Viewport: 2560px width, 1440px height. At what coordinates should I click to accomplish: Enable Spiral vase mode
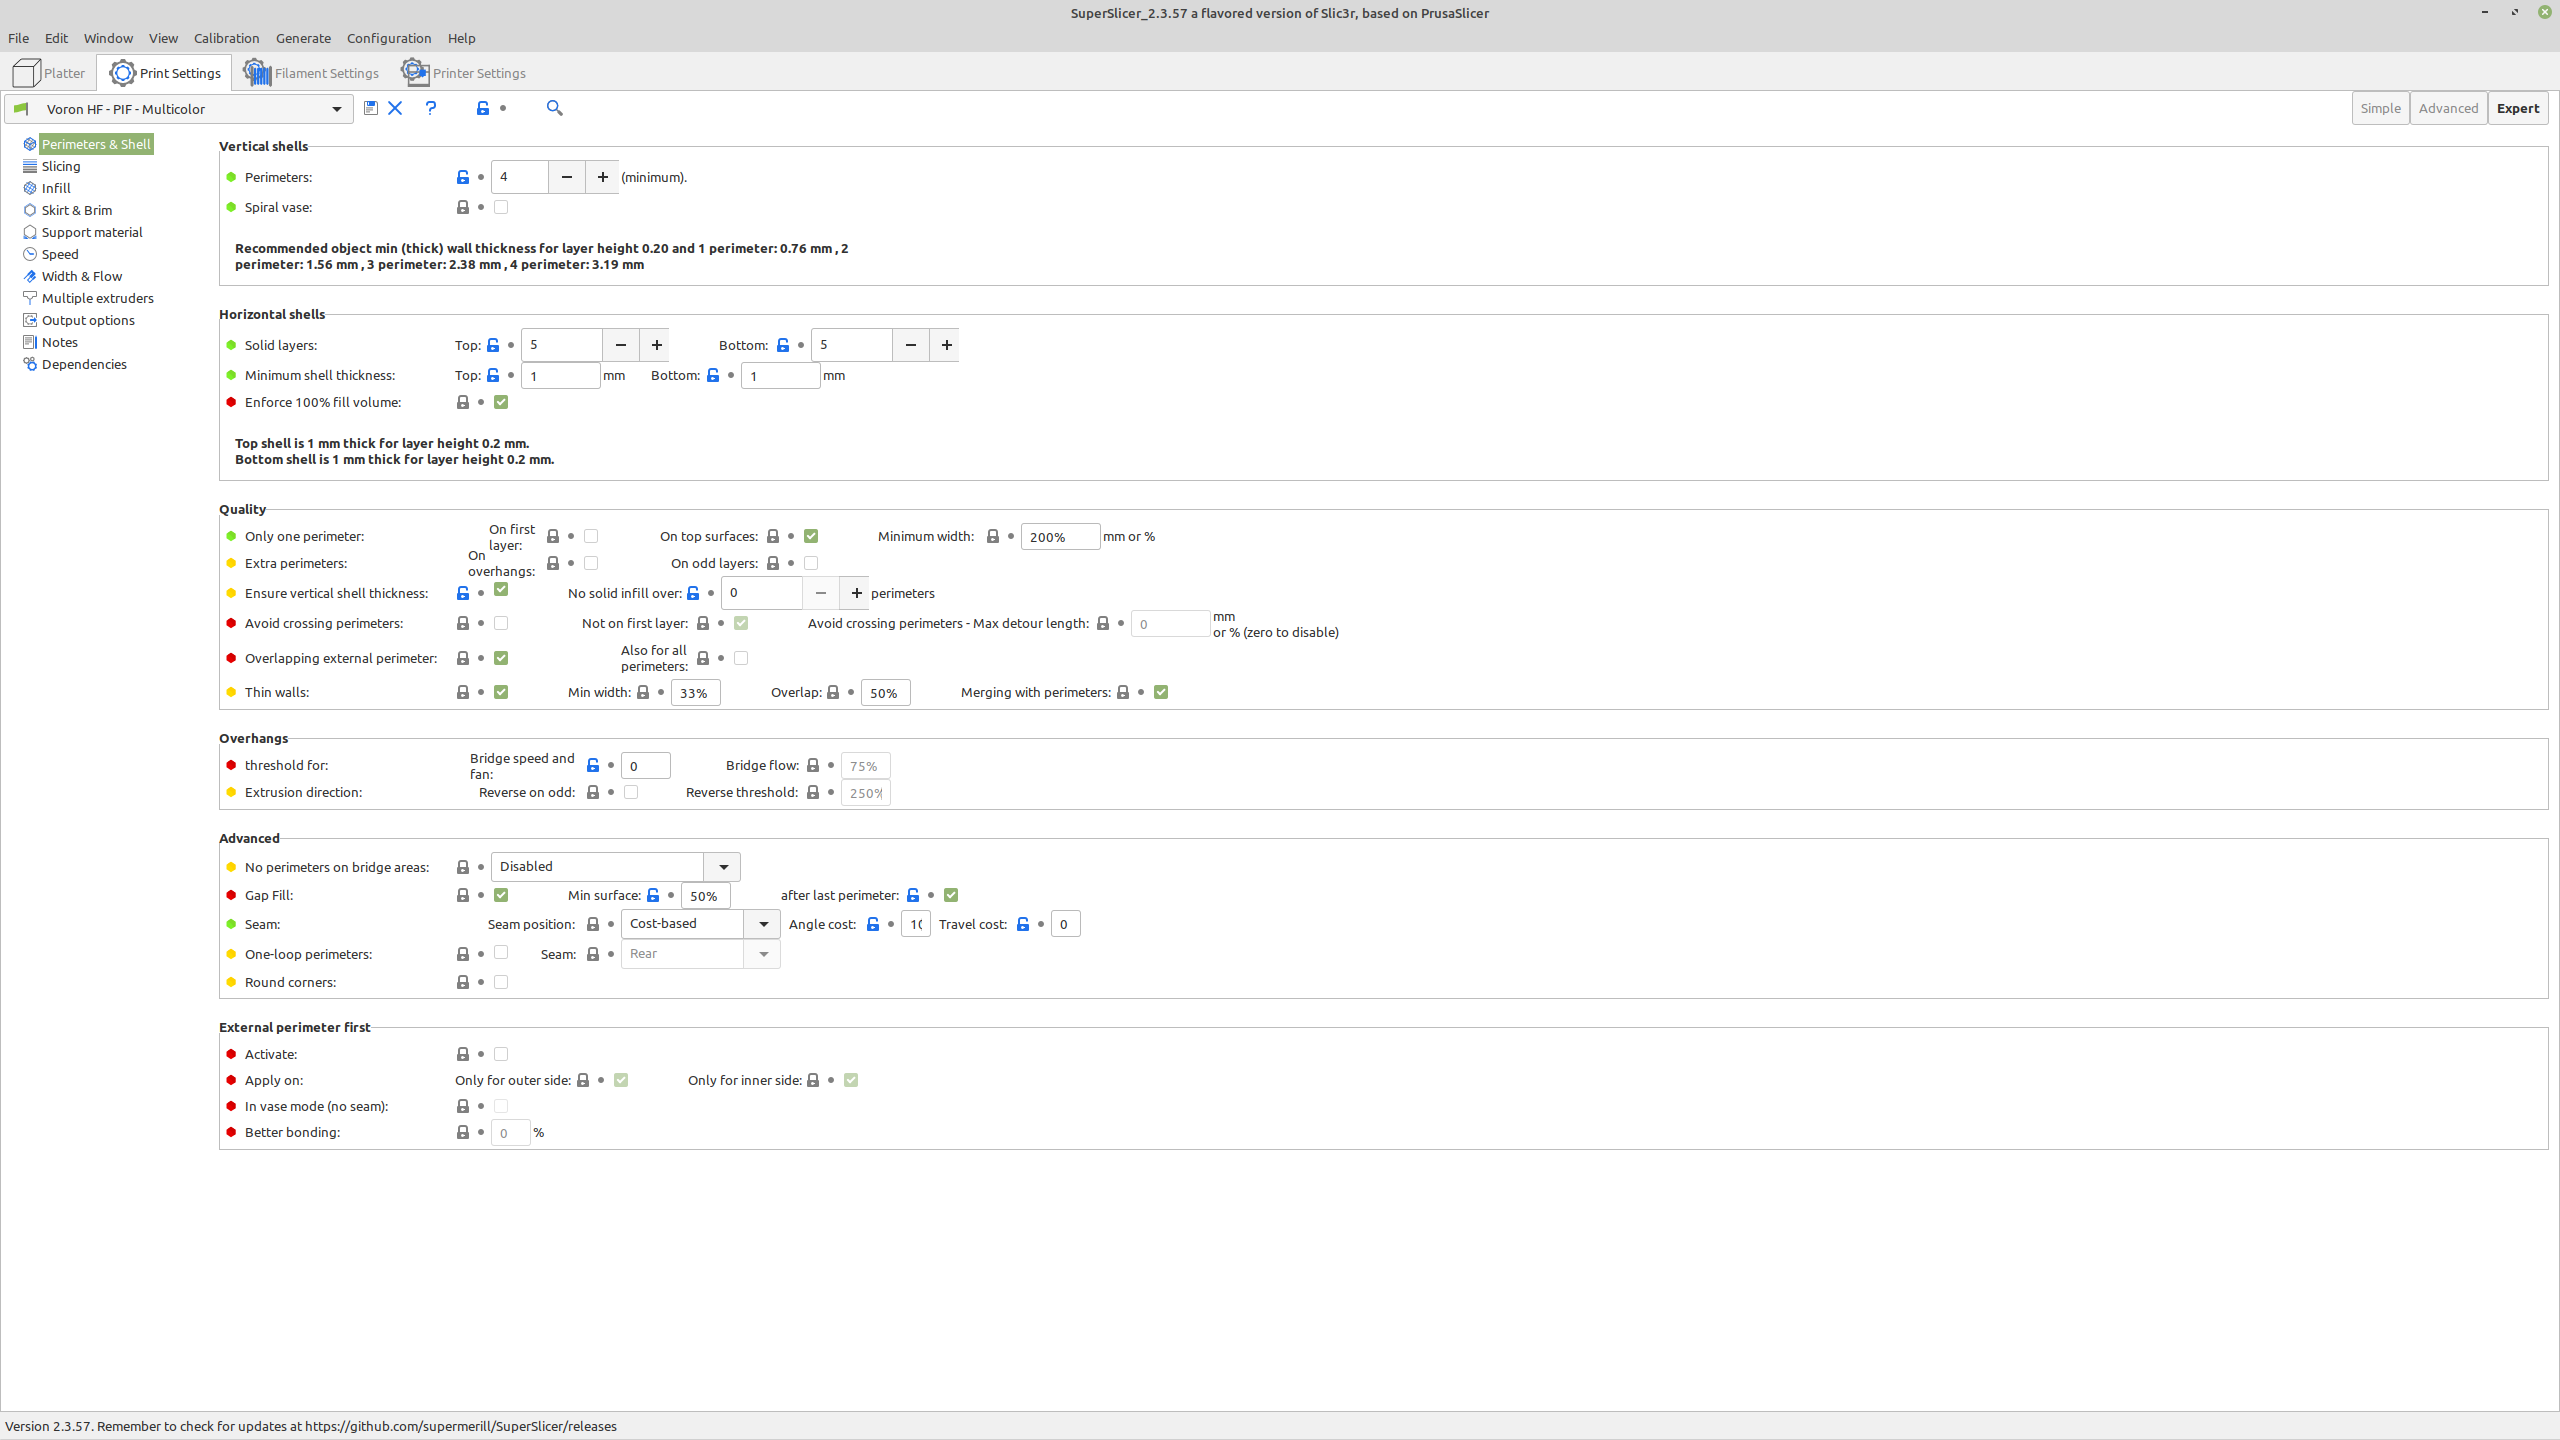(x=501, y=207)
